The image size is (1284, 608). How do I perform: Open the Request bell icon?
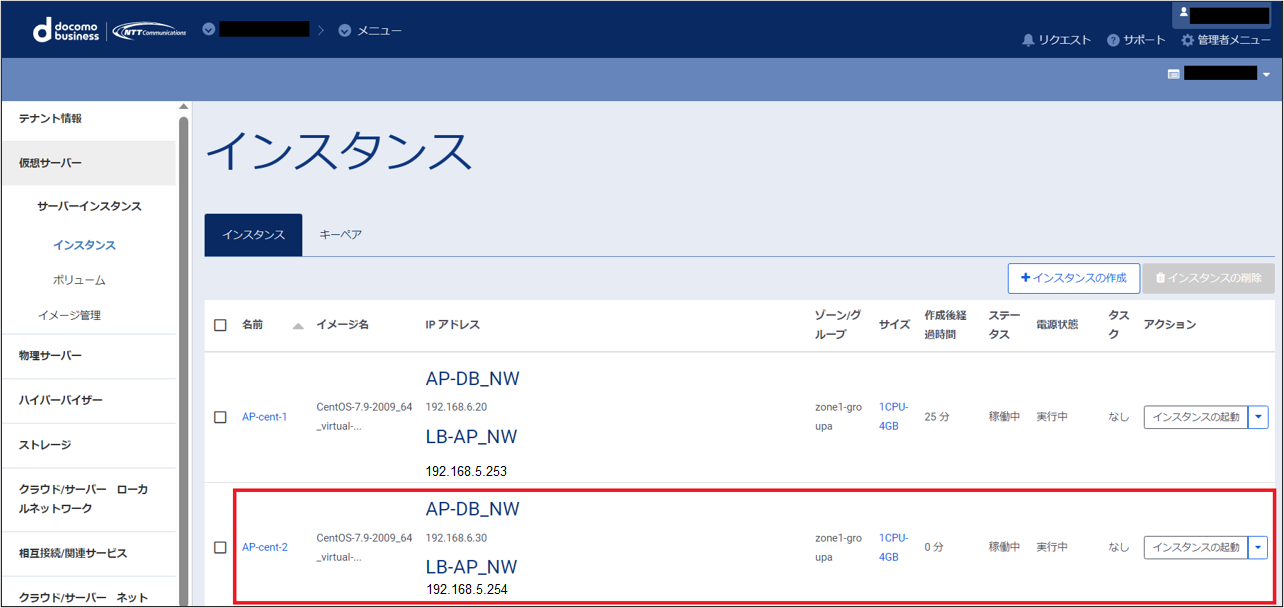[x=1028, y=40]
